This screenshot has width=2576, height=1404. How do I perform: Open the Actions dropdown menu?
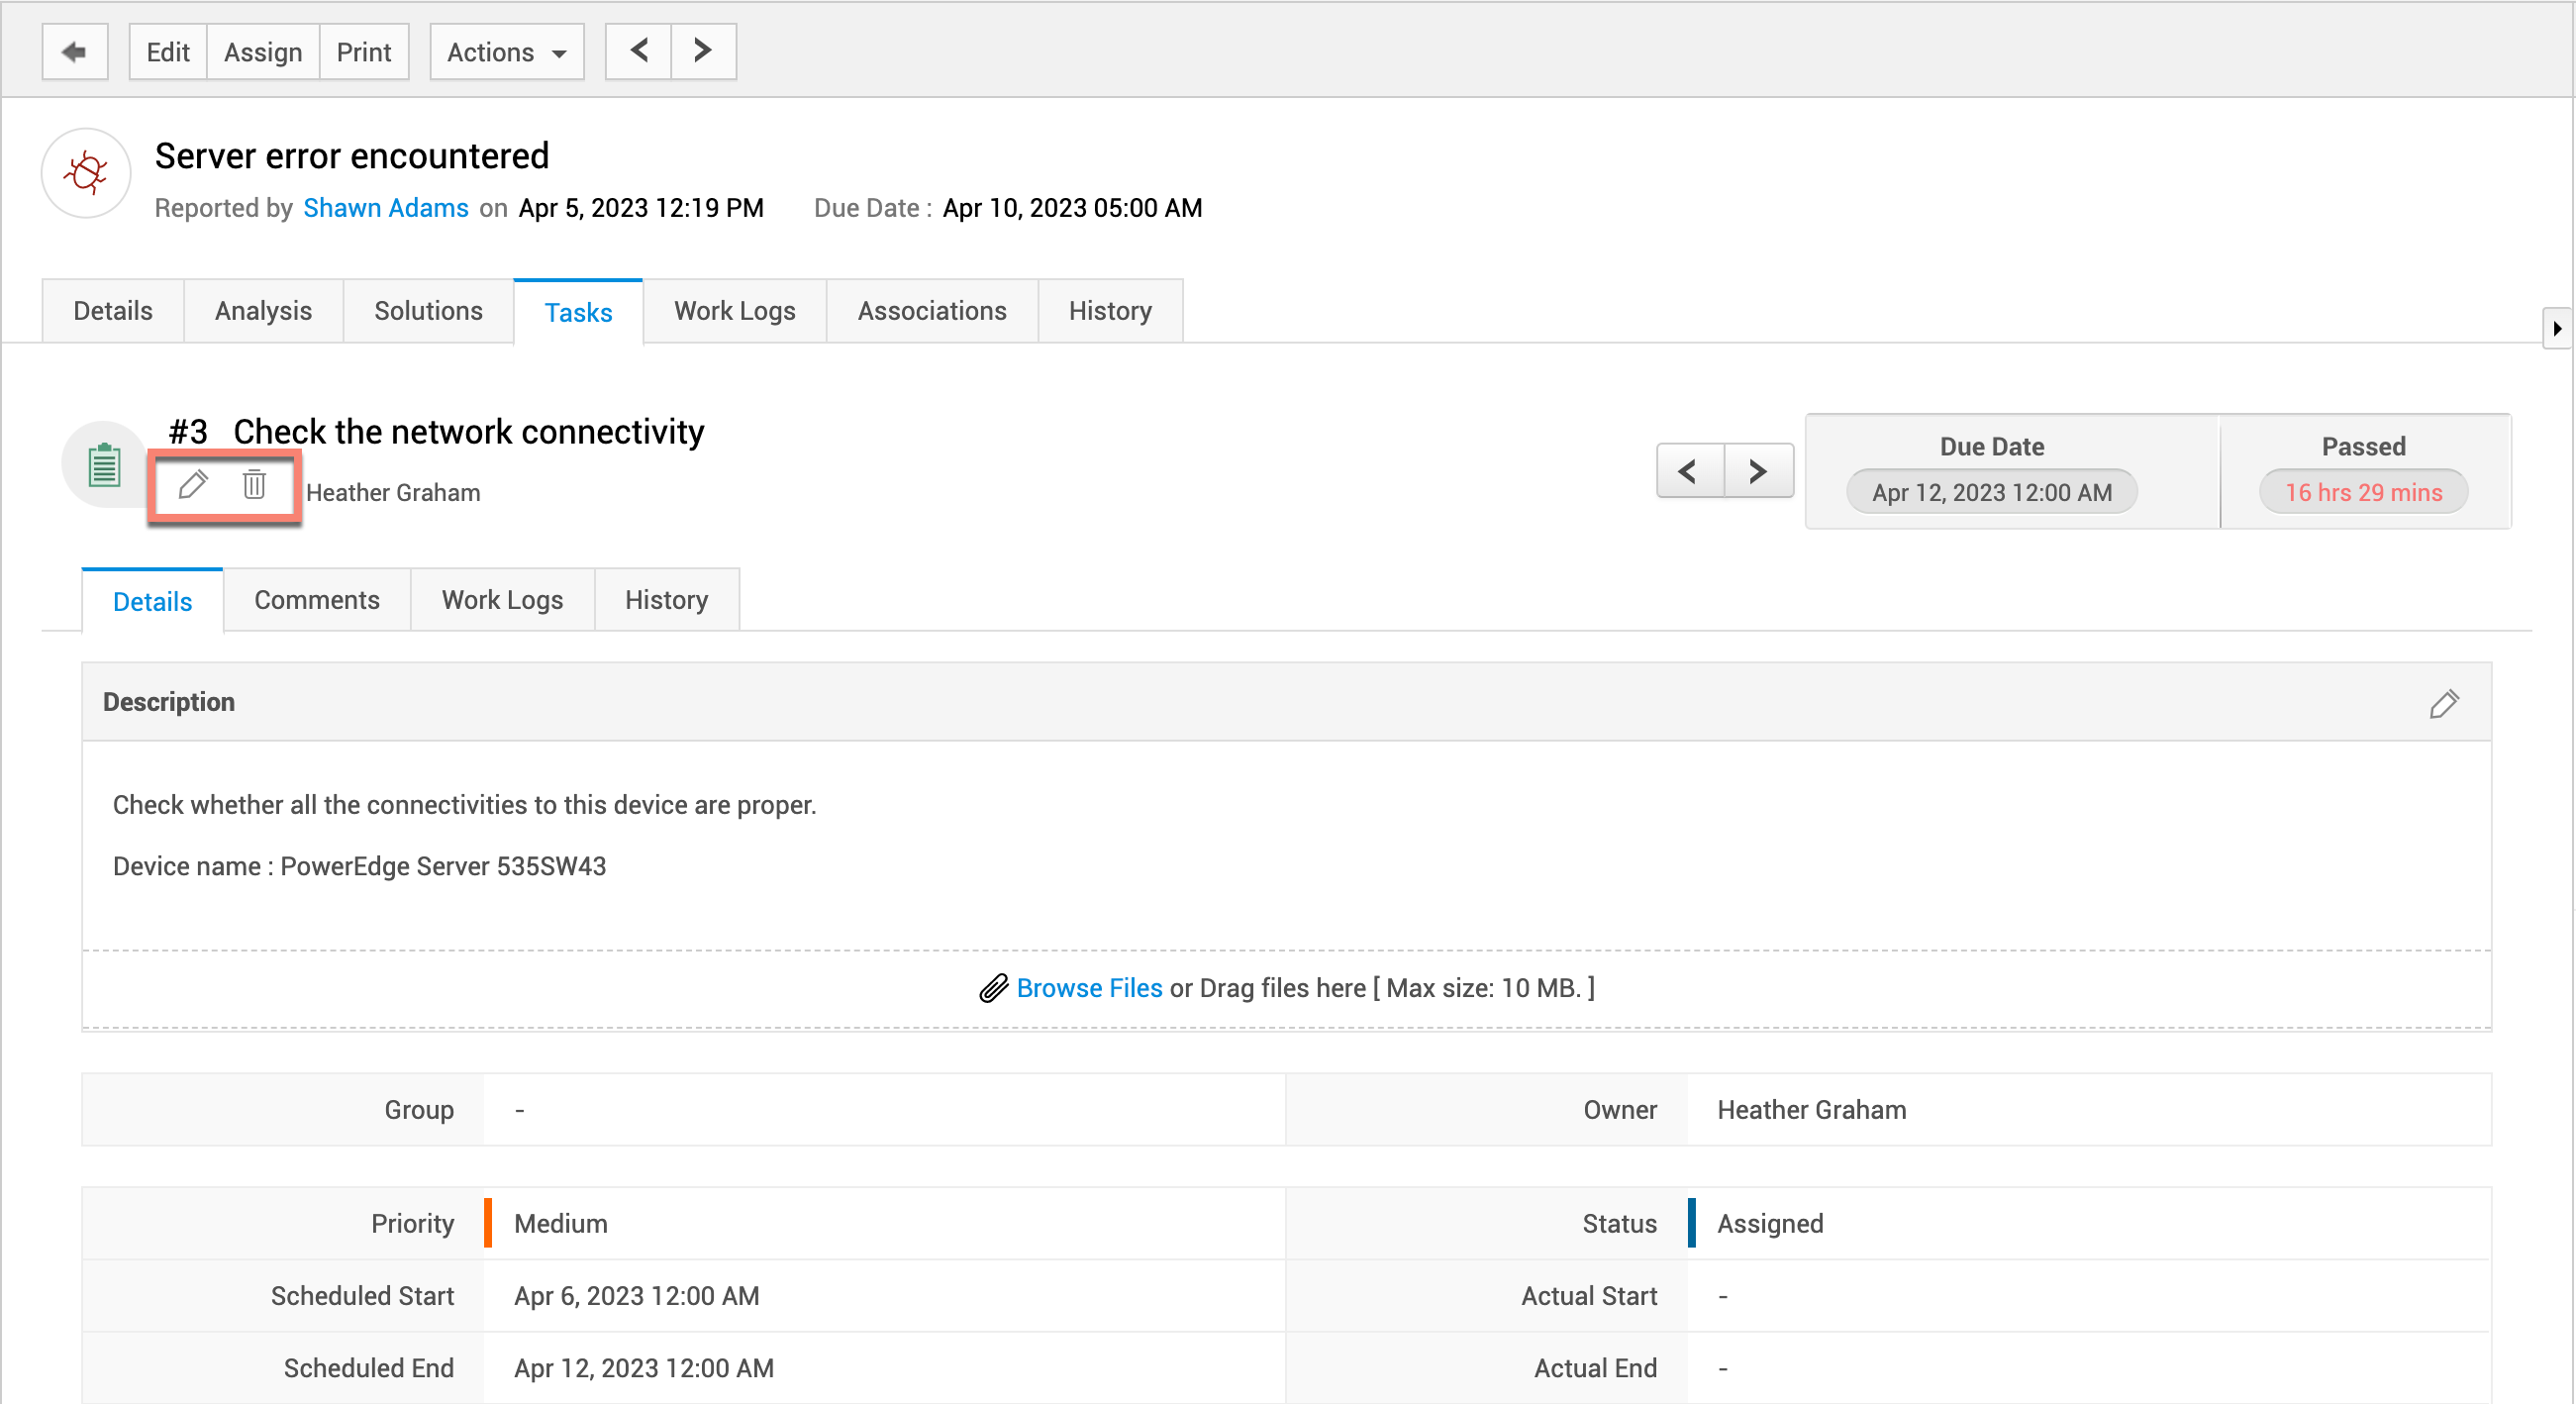507,52
